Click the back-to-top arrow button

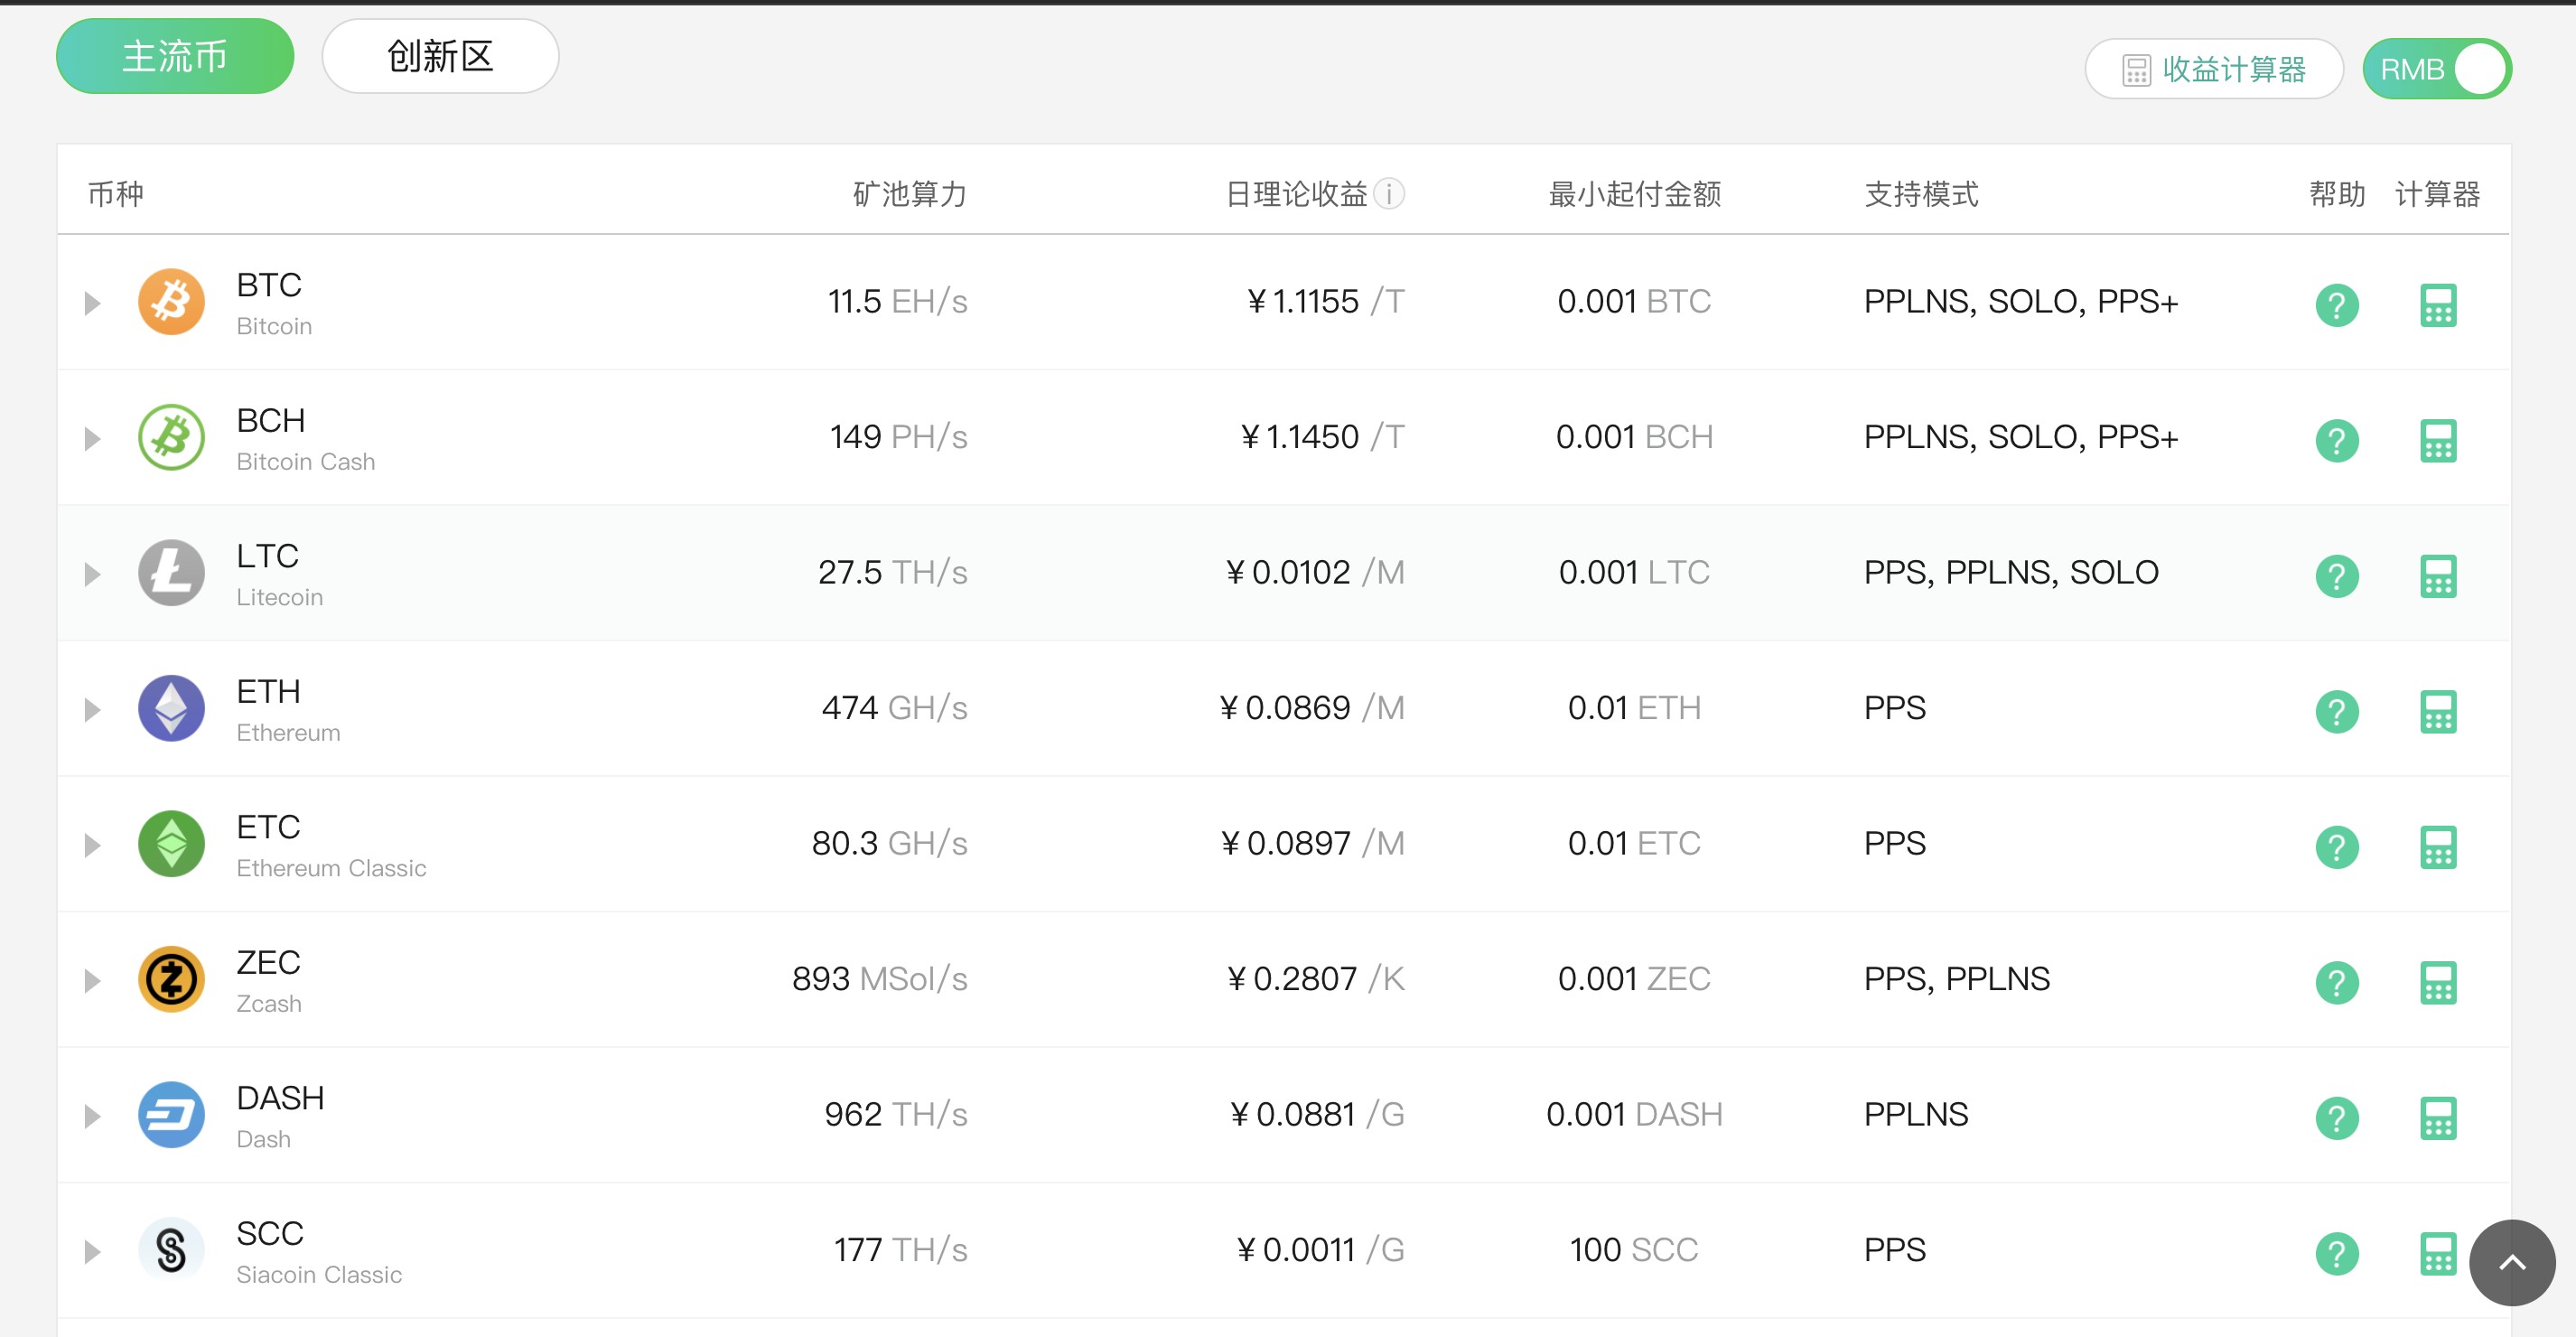pyautogui.click(x=2511, y=1262)
